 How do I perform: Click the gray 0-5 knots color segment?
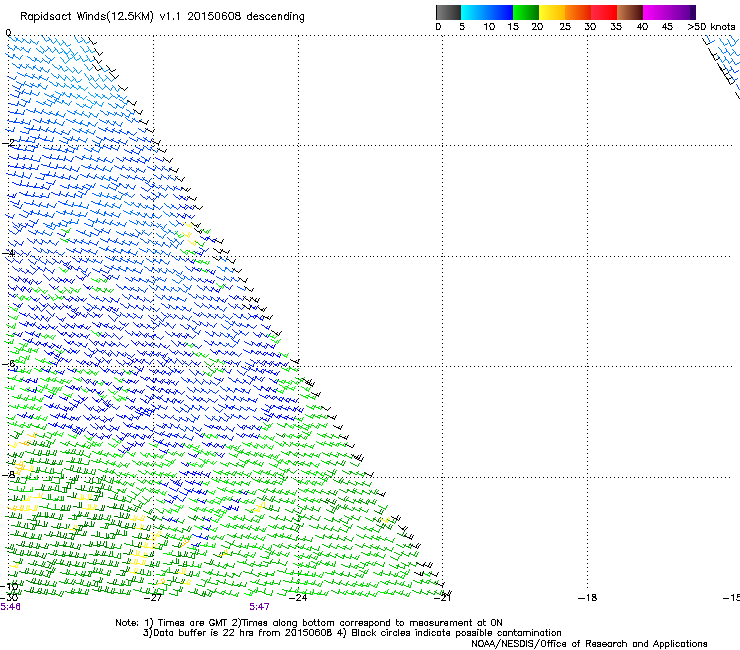448,12
